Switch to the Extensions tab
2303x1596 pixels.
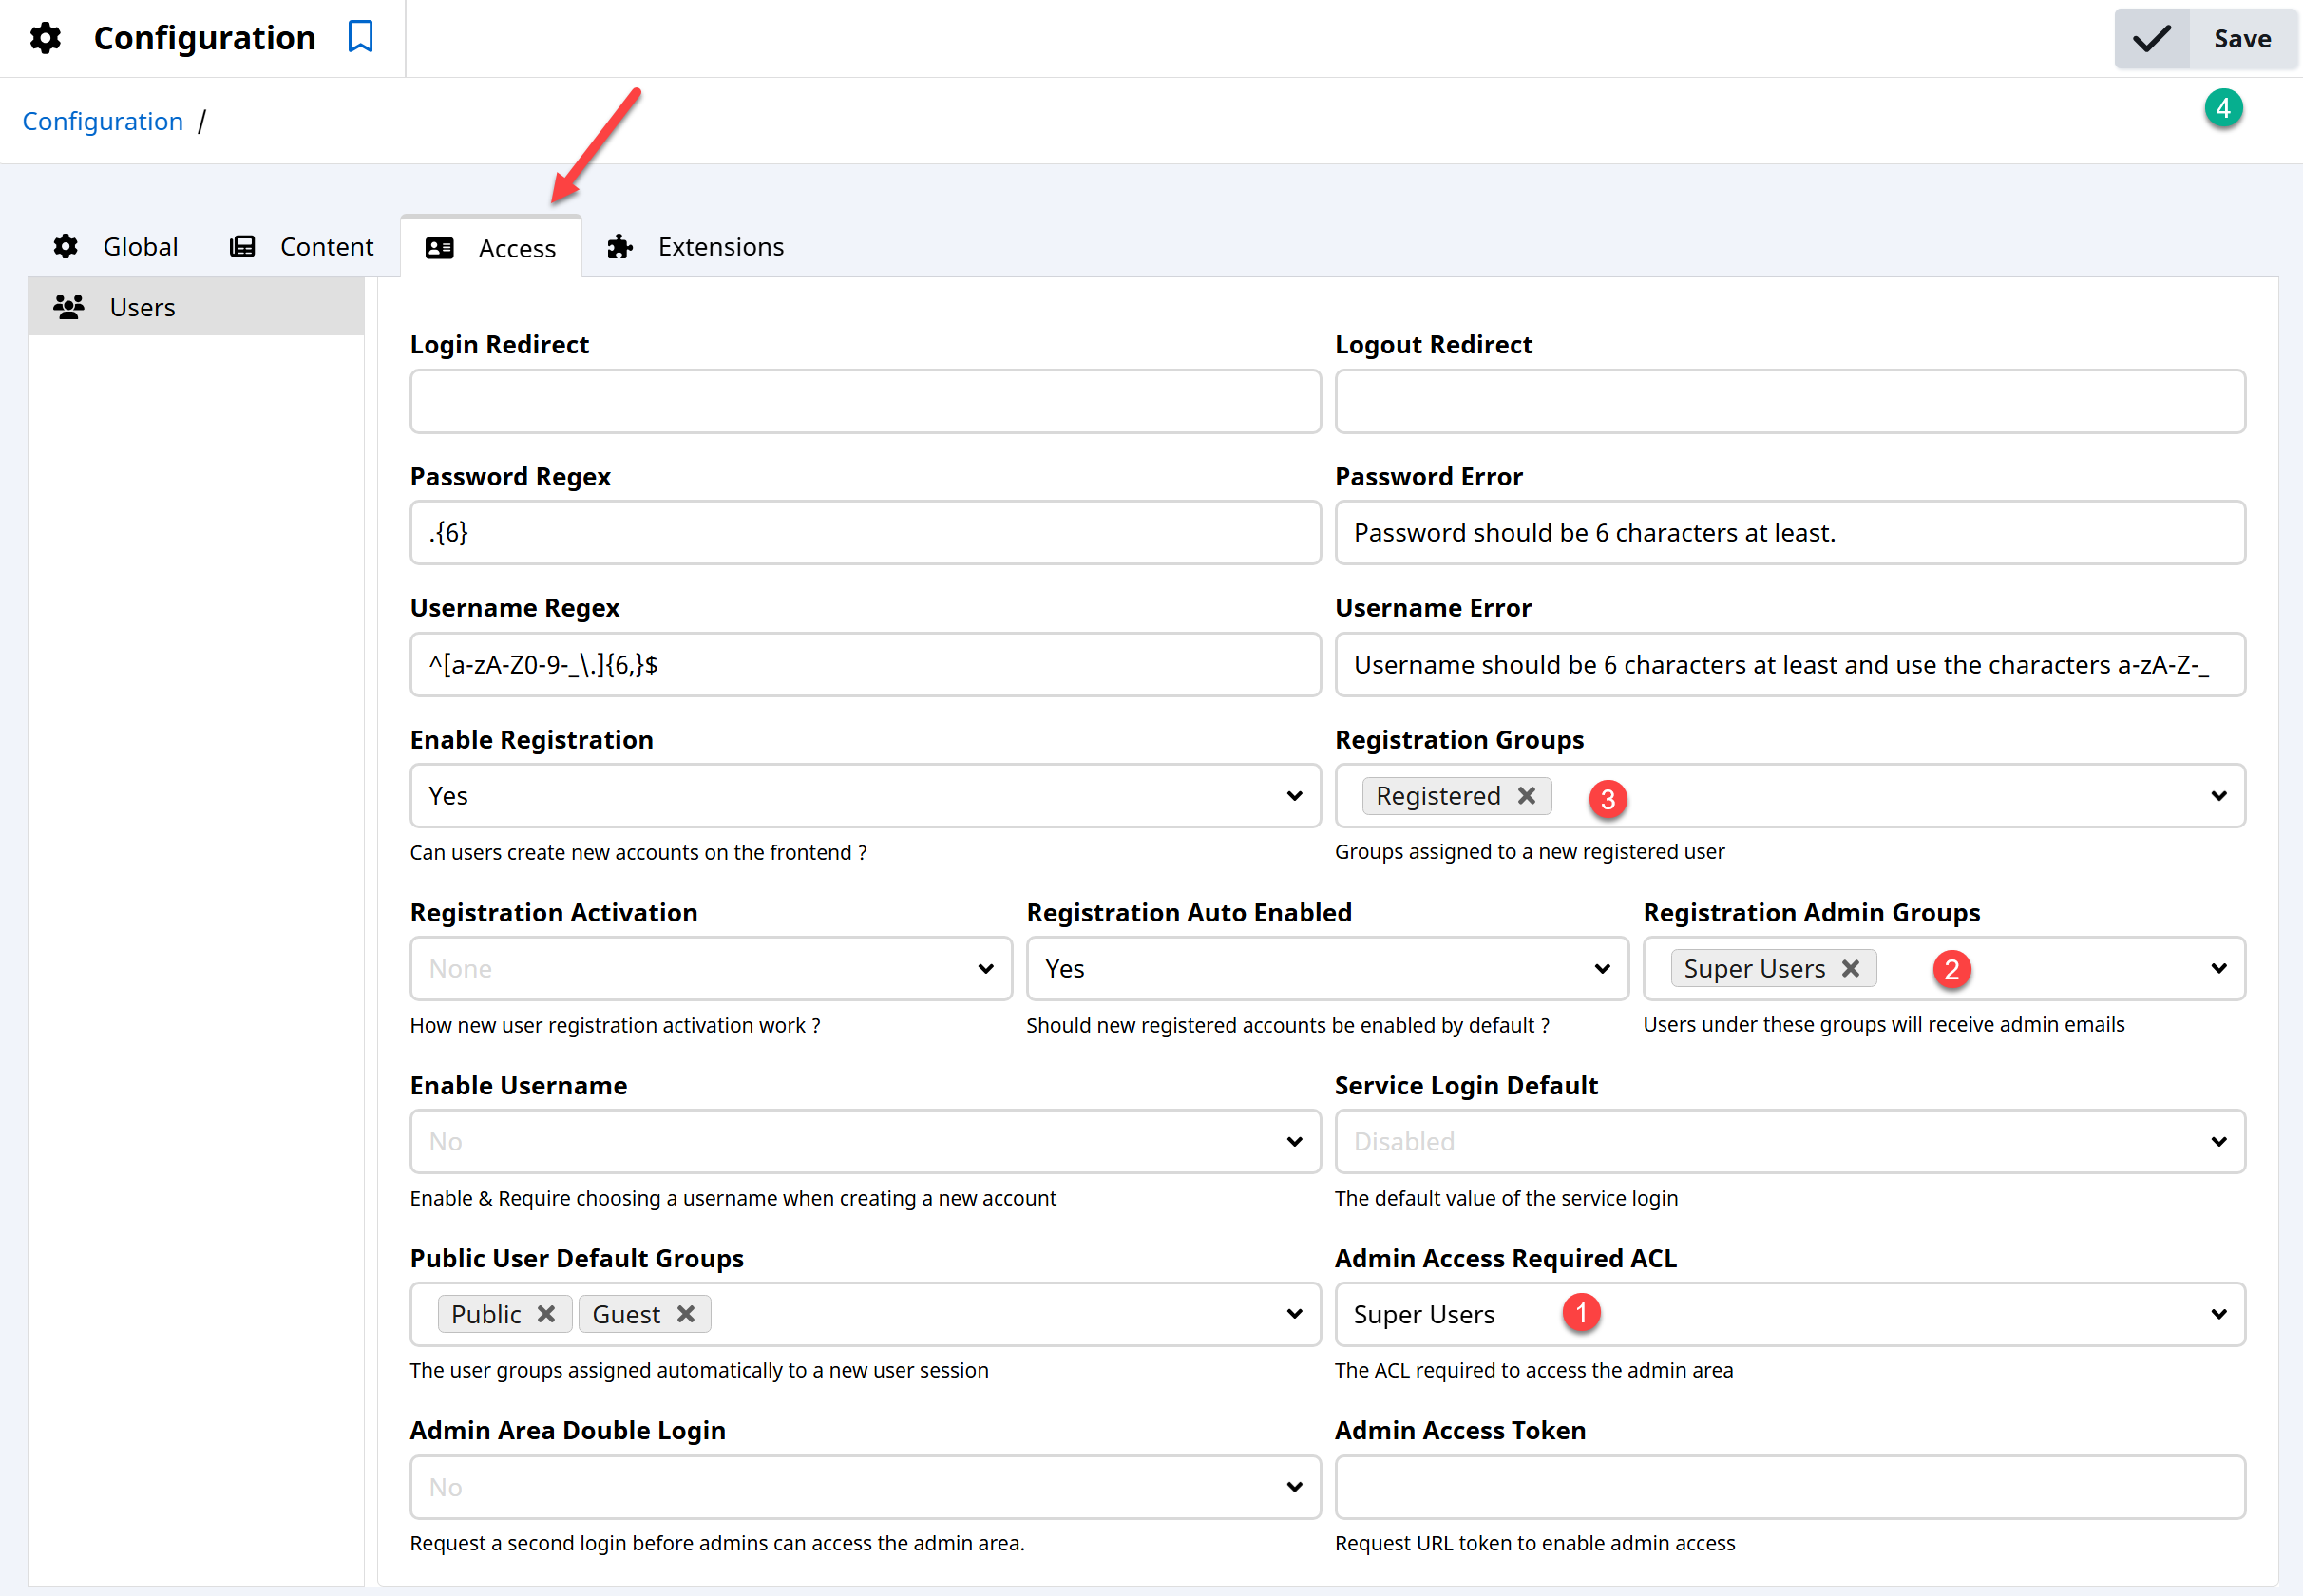[x=696, y=246]
